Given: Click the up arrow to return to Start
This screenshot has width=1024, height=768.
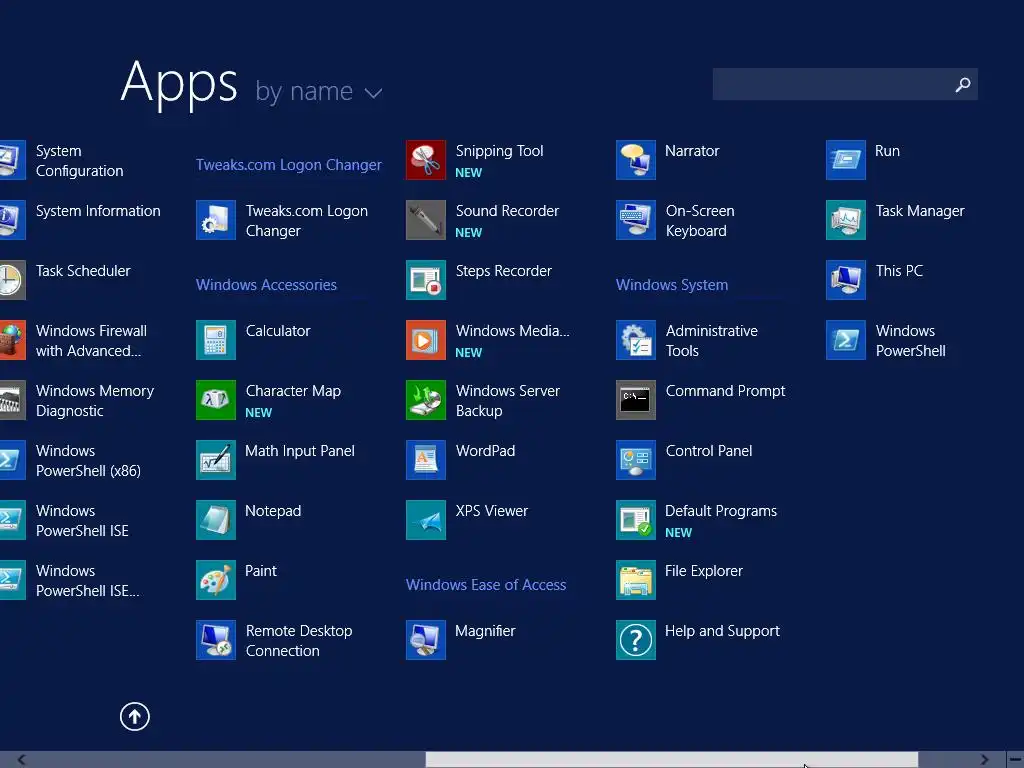Looking at the screenshot, I should [135, 716].
